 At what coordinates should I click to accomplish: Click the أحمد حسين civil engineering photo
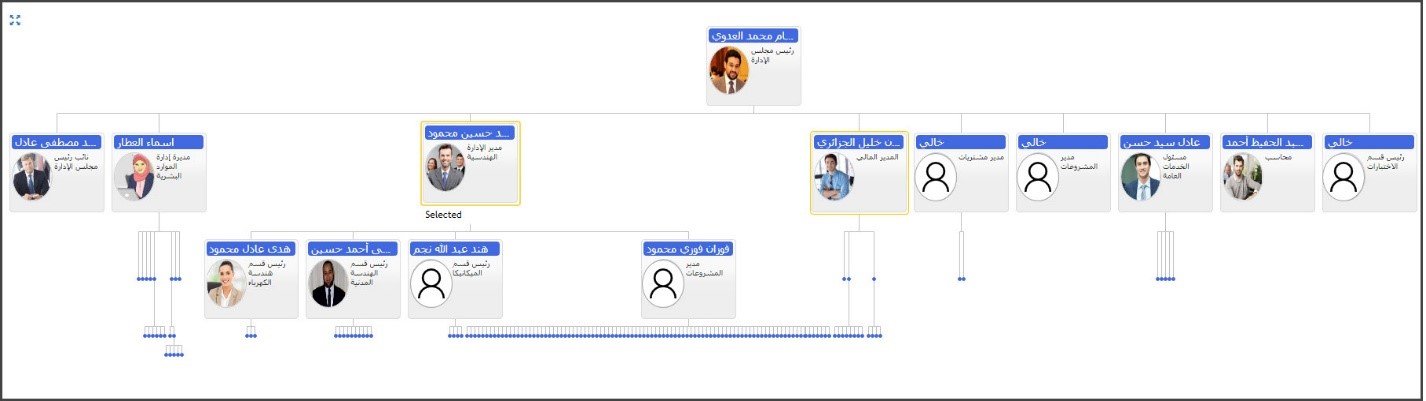(328, 283)
